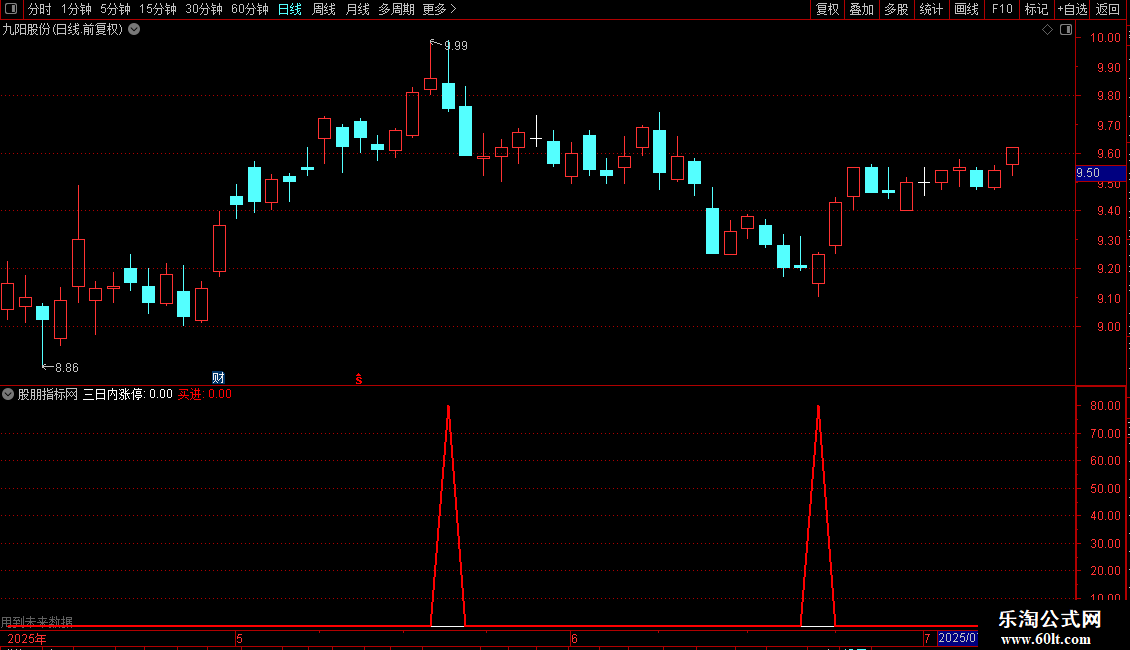1130x650 pixels.
Task: Click the 股朋指标网 indicator name
Action: point(48,394)
